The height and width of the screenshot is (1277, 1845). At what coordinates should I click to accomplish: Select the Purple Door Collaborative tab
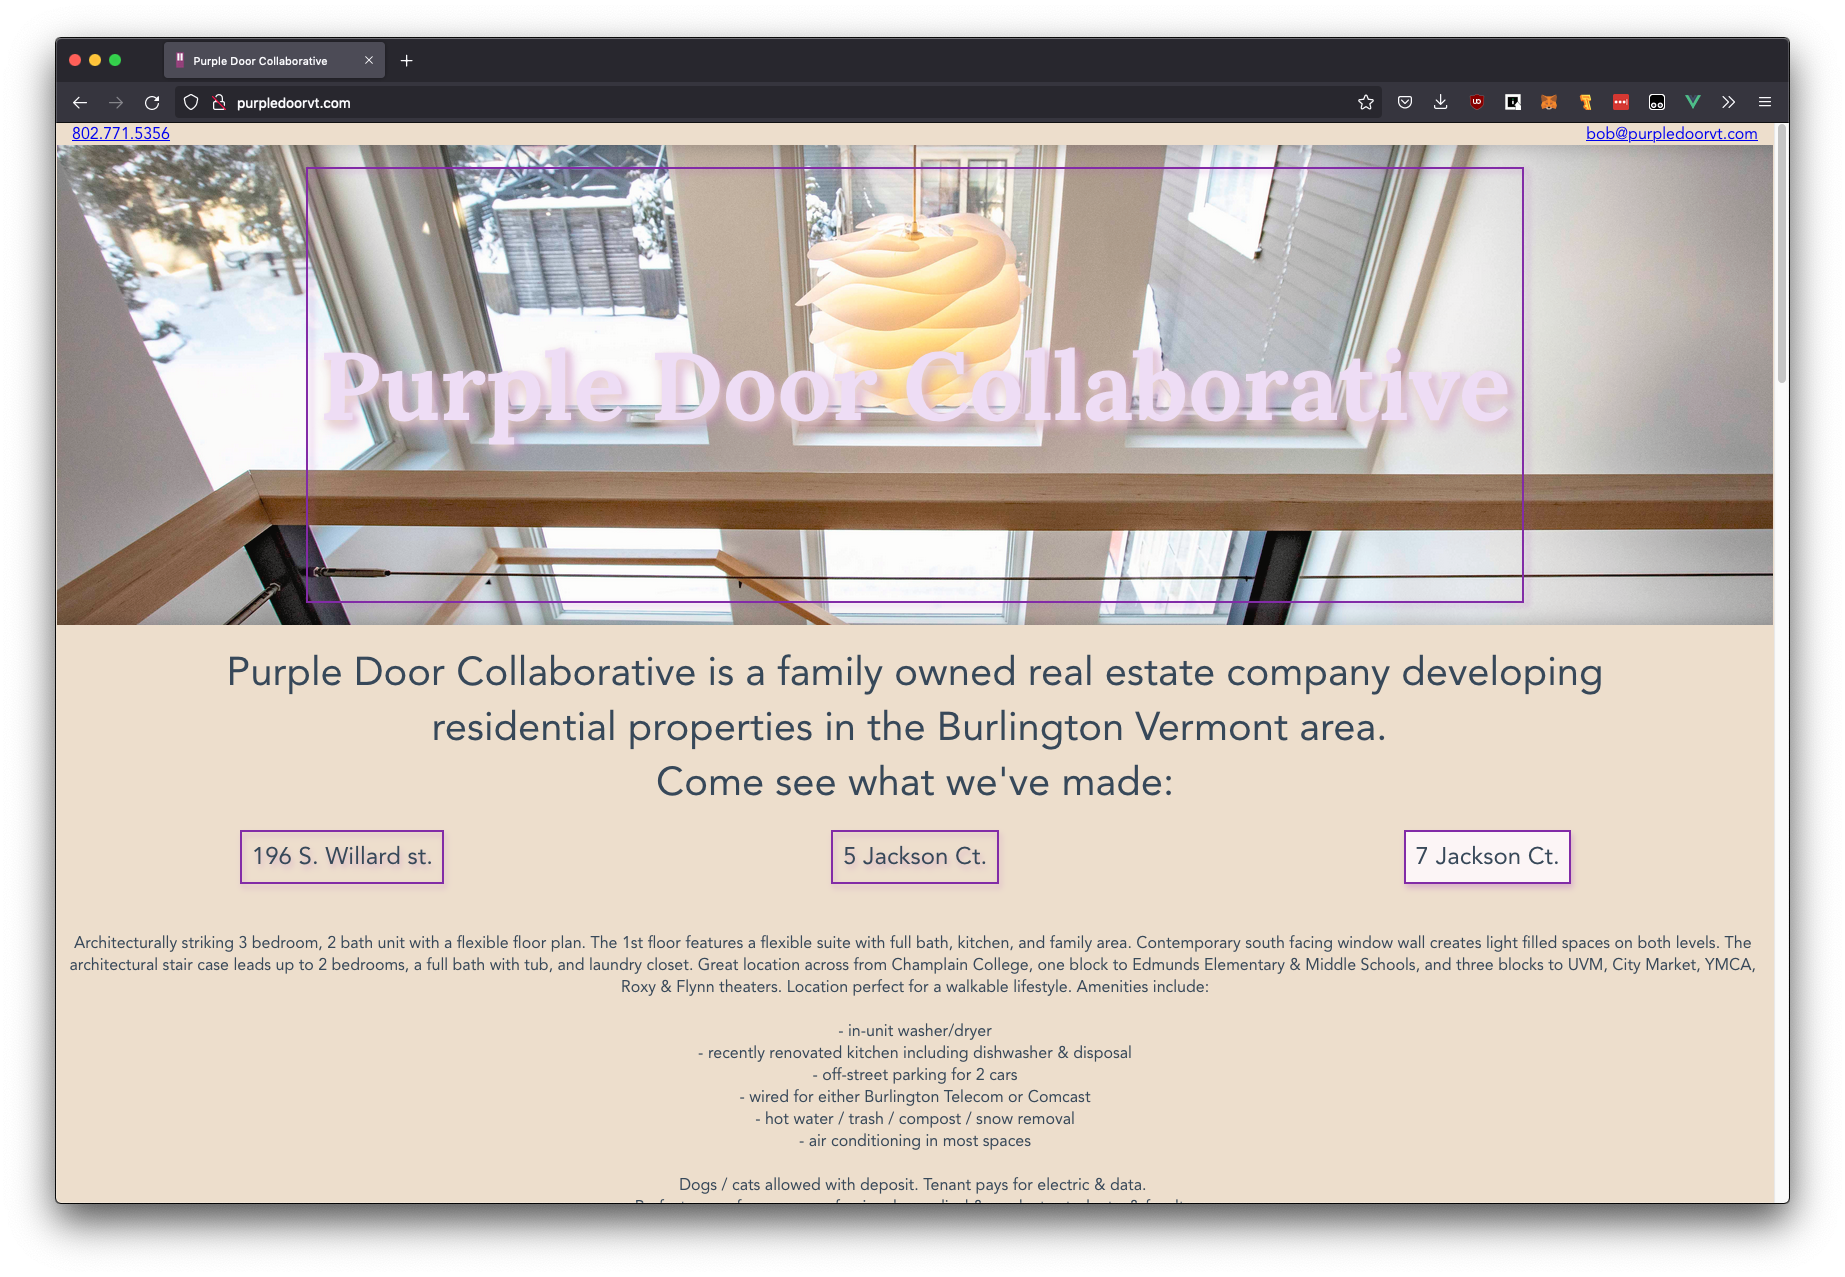pyautogui.click(x=260, y=61)
